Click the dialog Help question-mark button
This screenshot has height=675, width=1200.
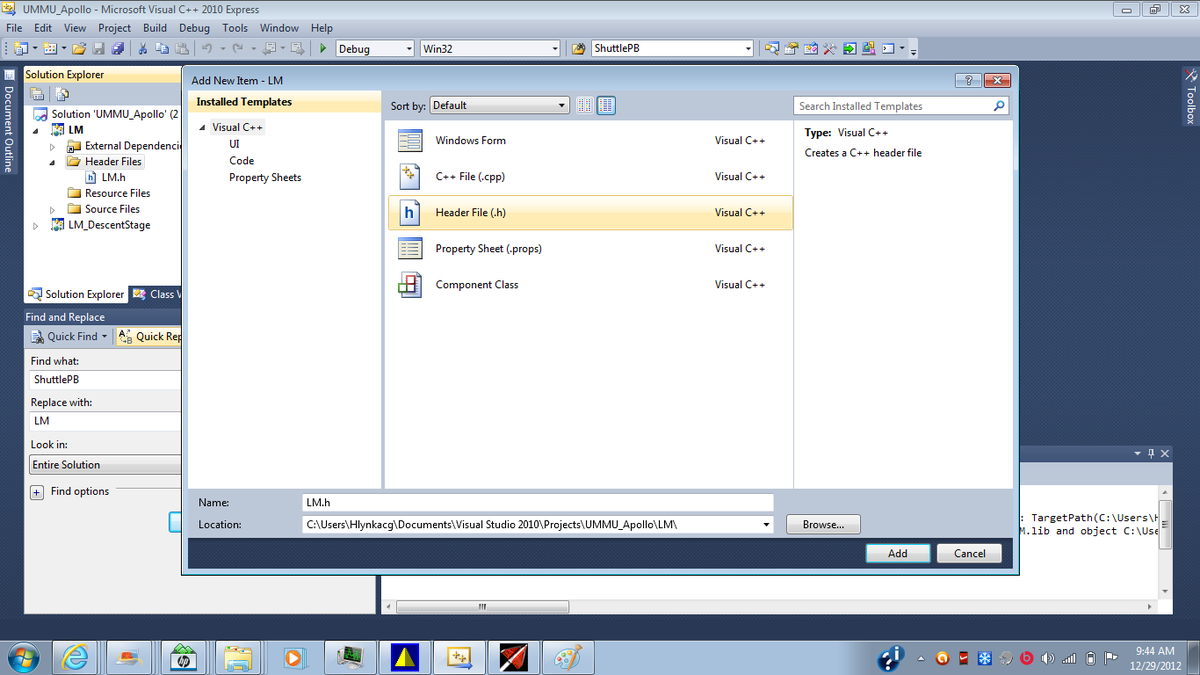968,80
